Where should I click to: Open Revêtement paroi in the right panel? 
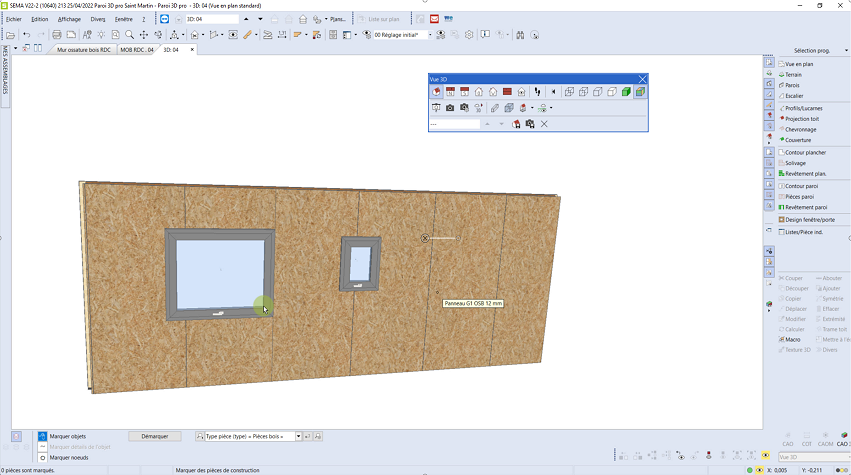click(806, 207)
